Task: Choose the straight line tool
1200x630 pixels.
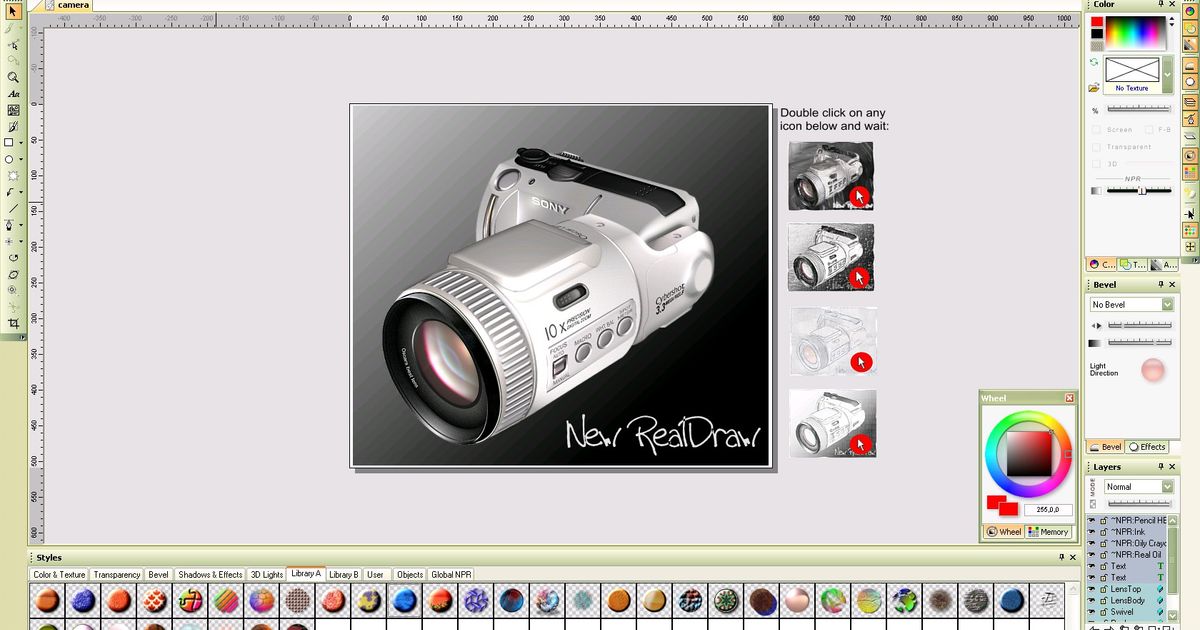Action: (x=13, y=209)
